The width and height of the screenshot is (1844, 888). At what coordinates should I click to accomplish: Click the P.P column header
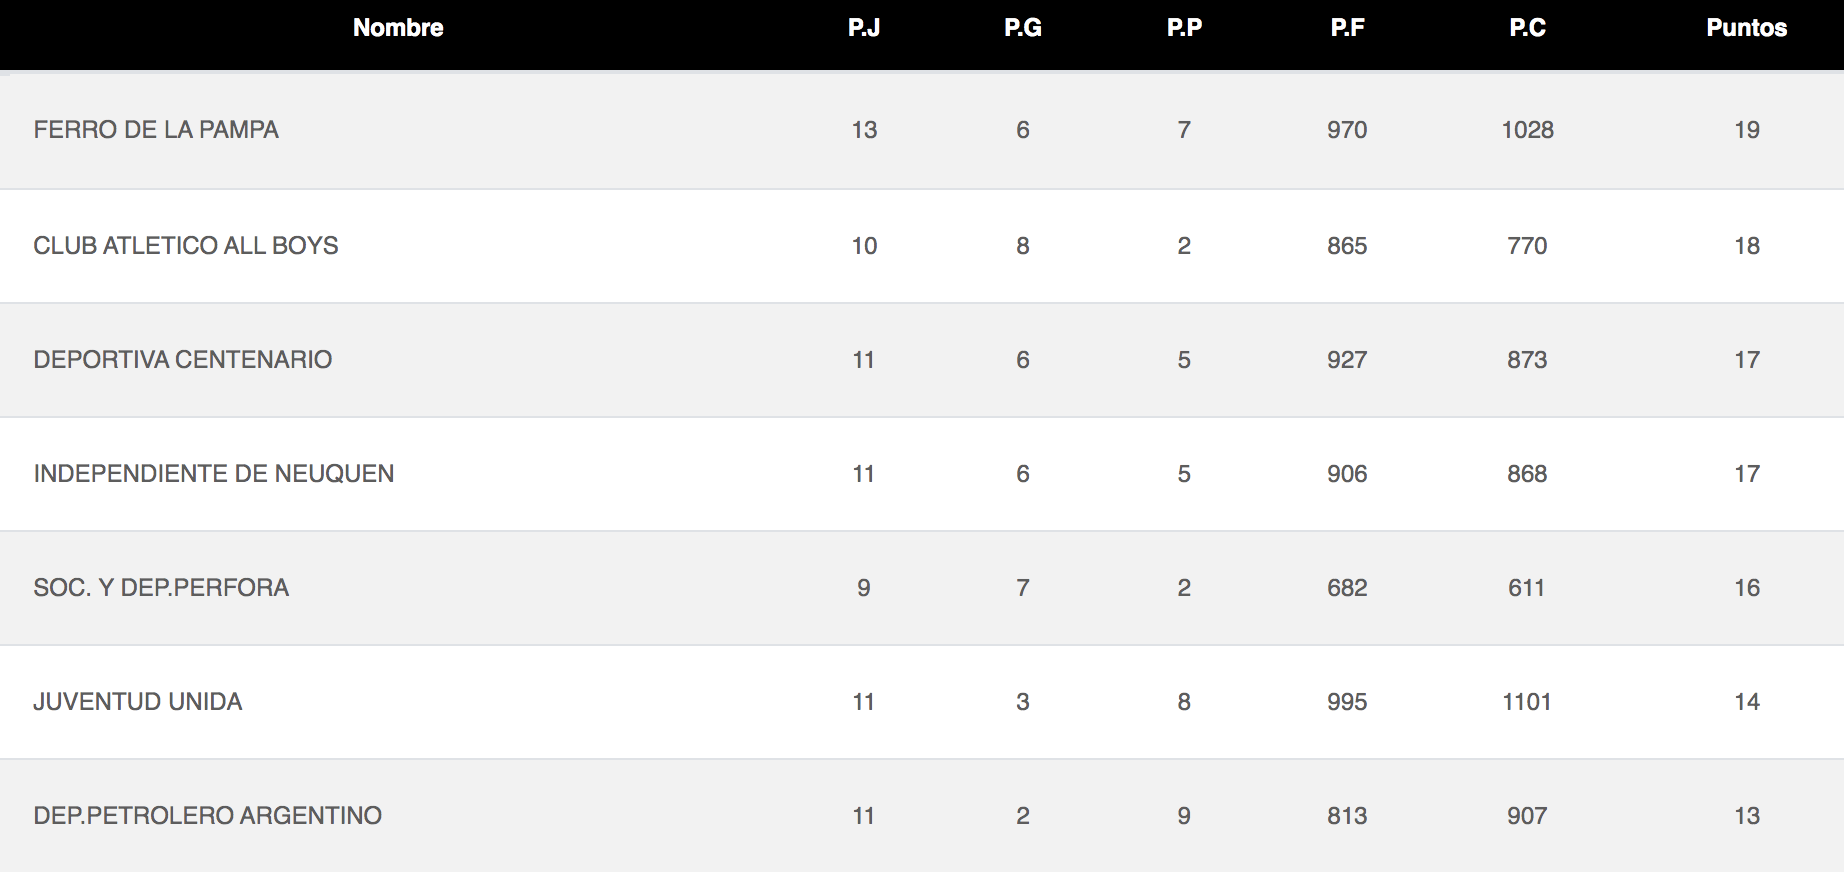[1184, 28]
